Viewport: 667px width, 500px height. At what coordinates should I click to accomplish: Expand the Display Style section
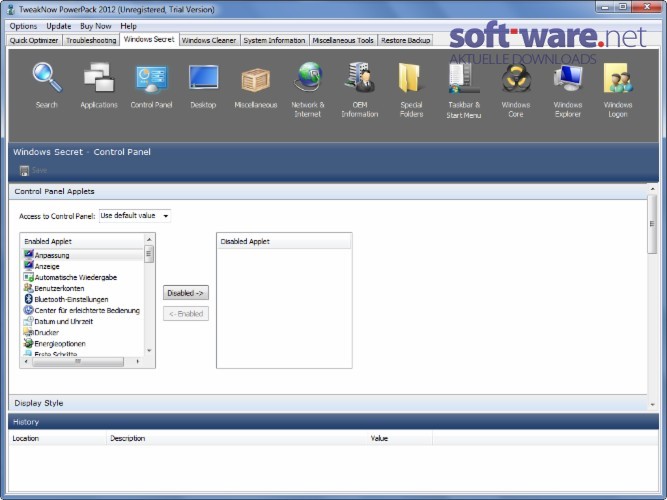coord(328,403)
